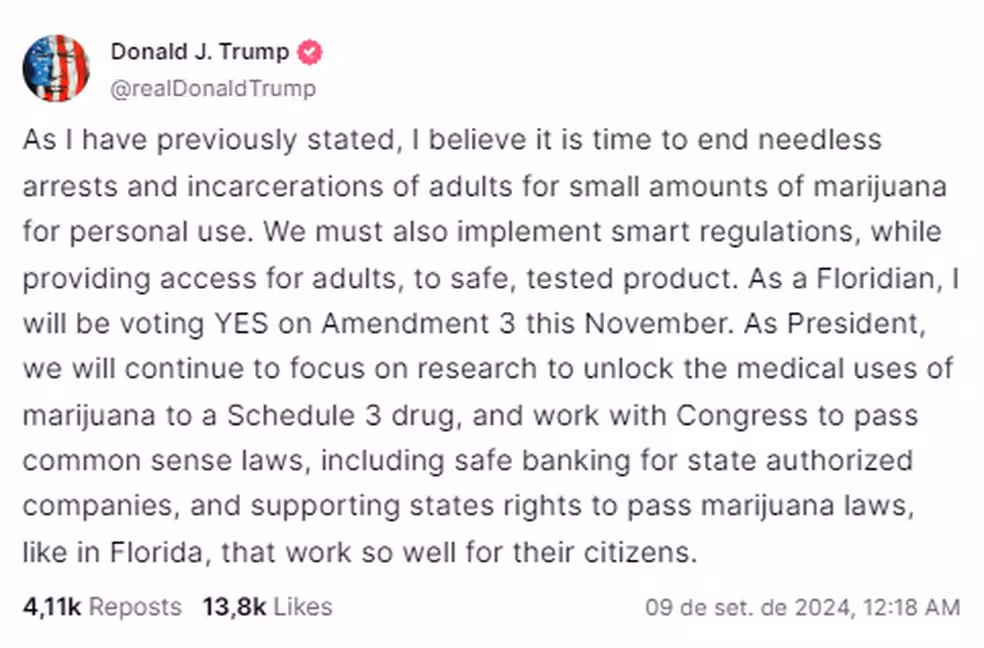Click the Donald J. Trump display name

(199, 52)
